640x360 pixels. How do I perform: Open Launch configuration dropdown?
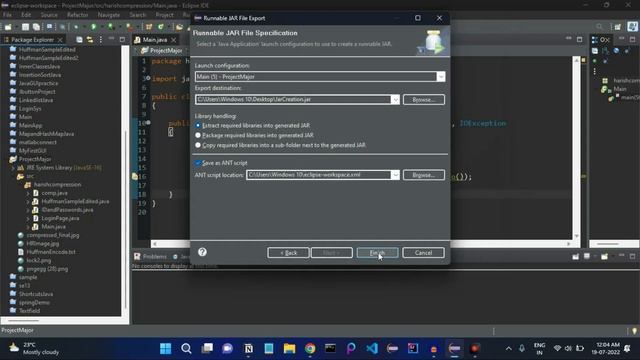pyautogui.click(x=441, y=77)
